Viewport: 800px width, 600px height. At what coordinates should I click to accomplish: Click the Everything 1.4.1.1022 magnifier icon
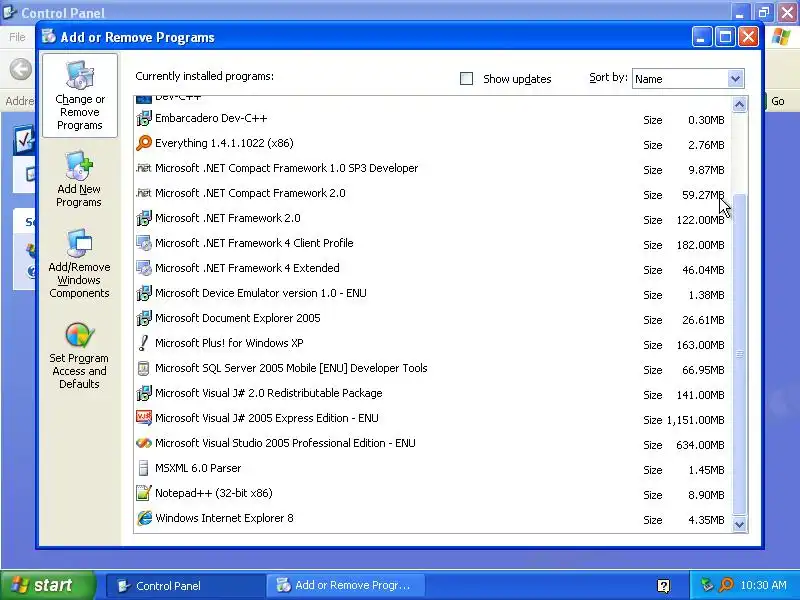[x=144, y=143]
